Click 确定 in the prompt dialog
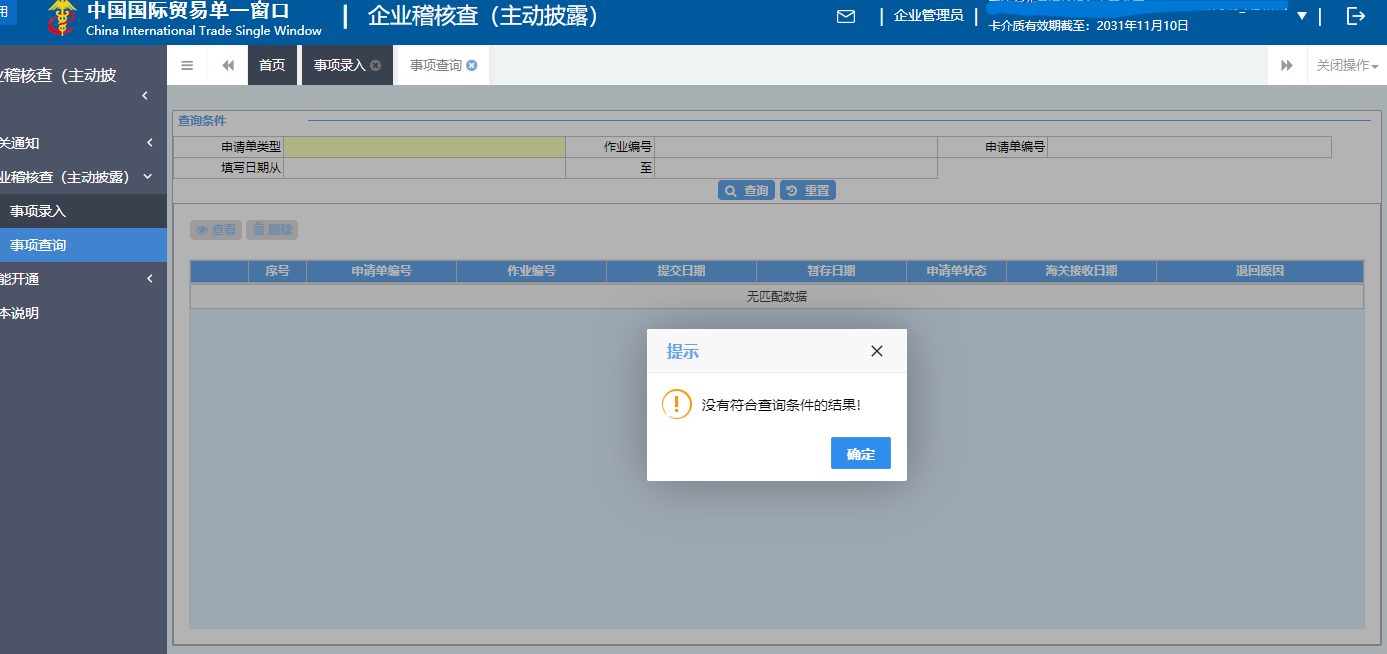This screenshot has width=1387, height=654. click(x=860, y=453)
